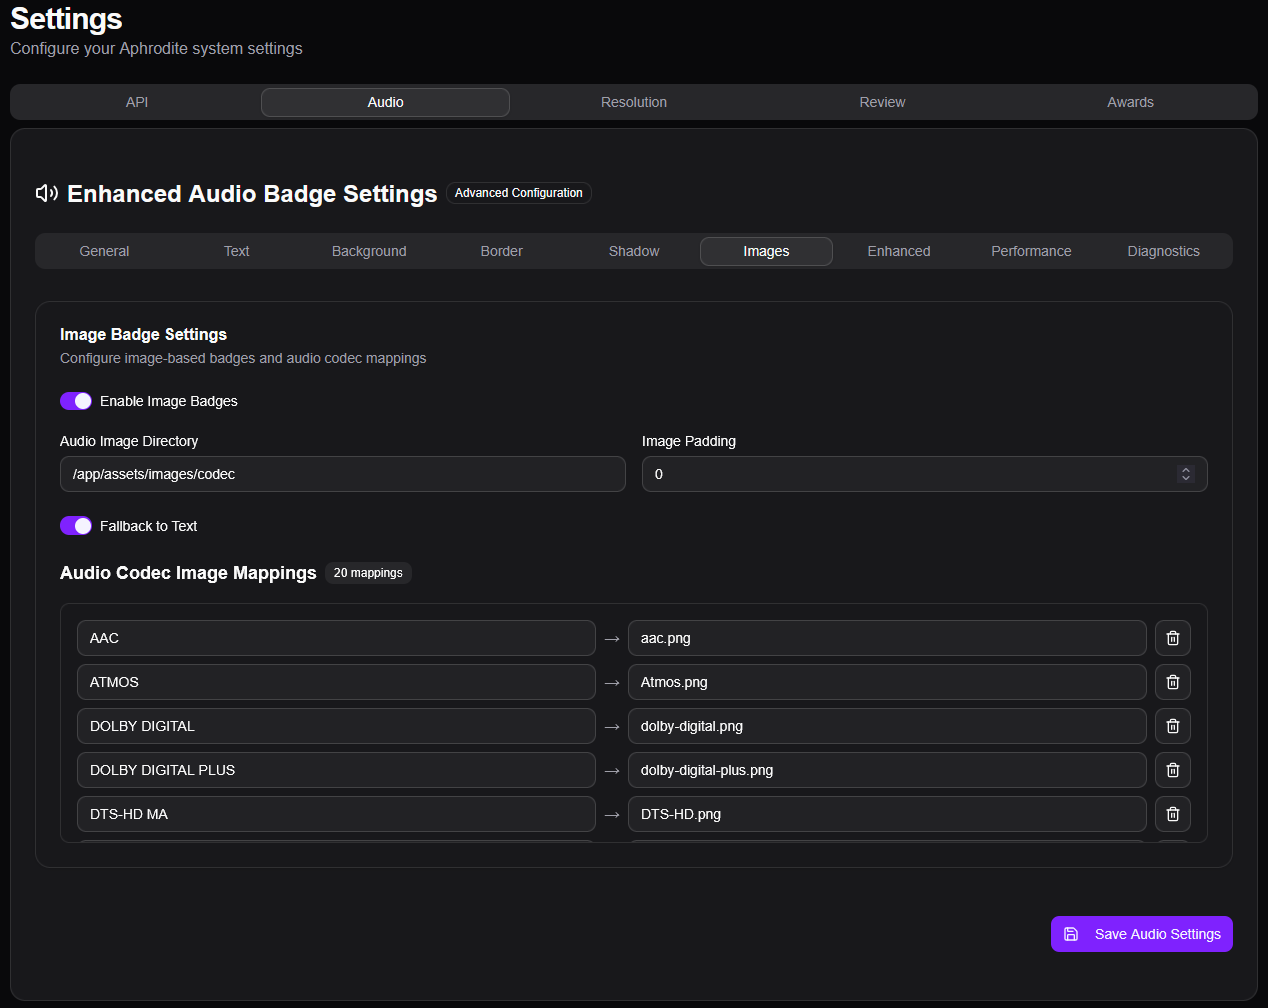Edit the dolby-digital.png image field
The height and width of the screenshot is (1008, 1268).
coord(887,726)
